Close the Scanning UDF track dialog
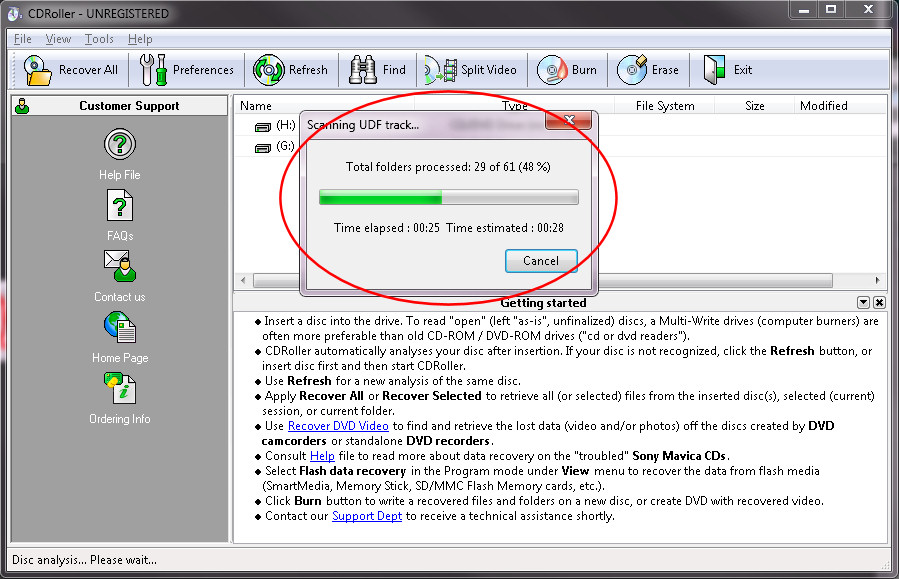Screen dimensions: 899x579 pos(568,120)
